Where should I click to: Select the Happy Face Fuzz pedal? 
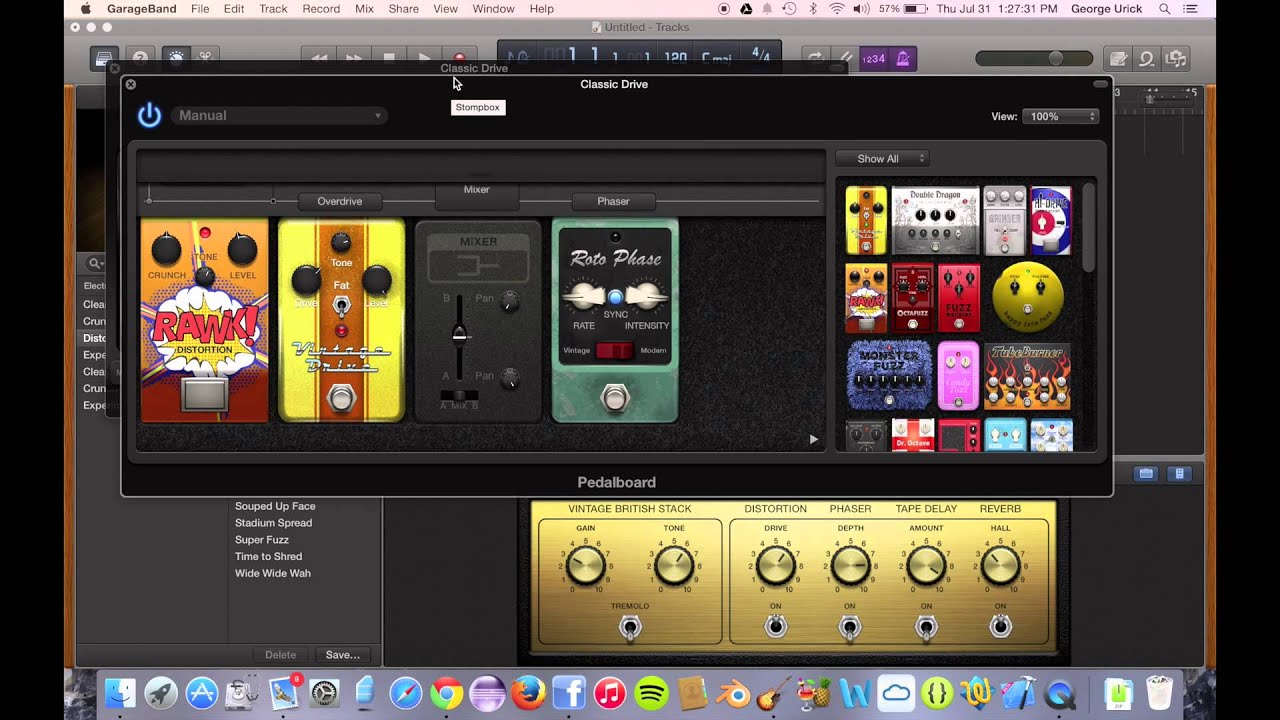(1028, 298)
